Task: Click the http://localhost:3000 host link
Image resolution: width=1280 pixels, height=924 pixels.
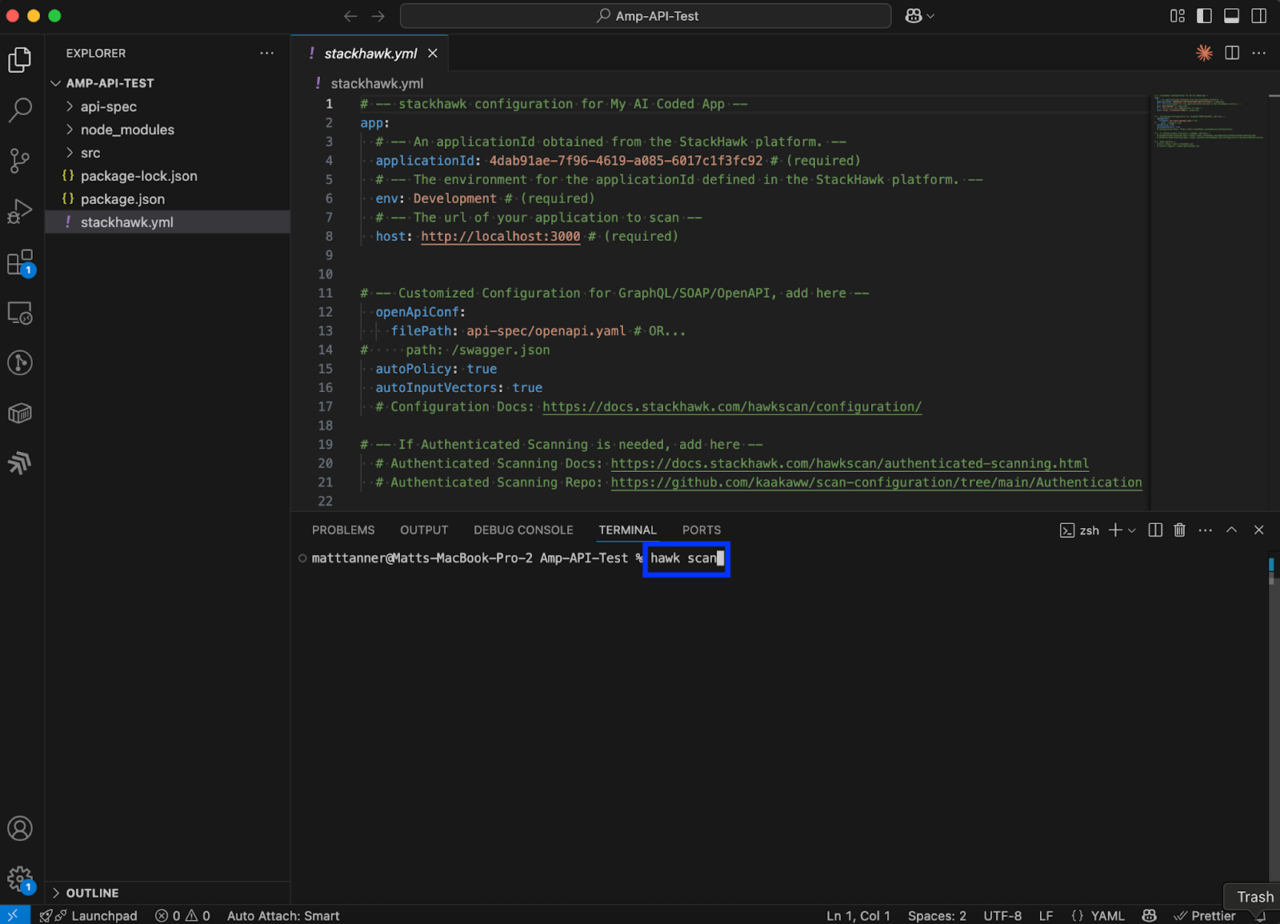Action: pos(500,237)
